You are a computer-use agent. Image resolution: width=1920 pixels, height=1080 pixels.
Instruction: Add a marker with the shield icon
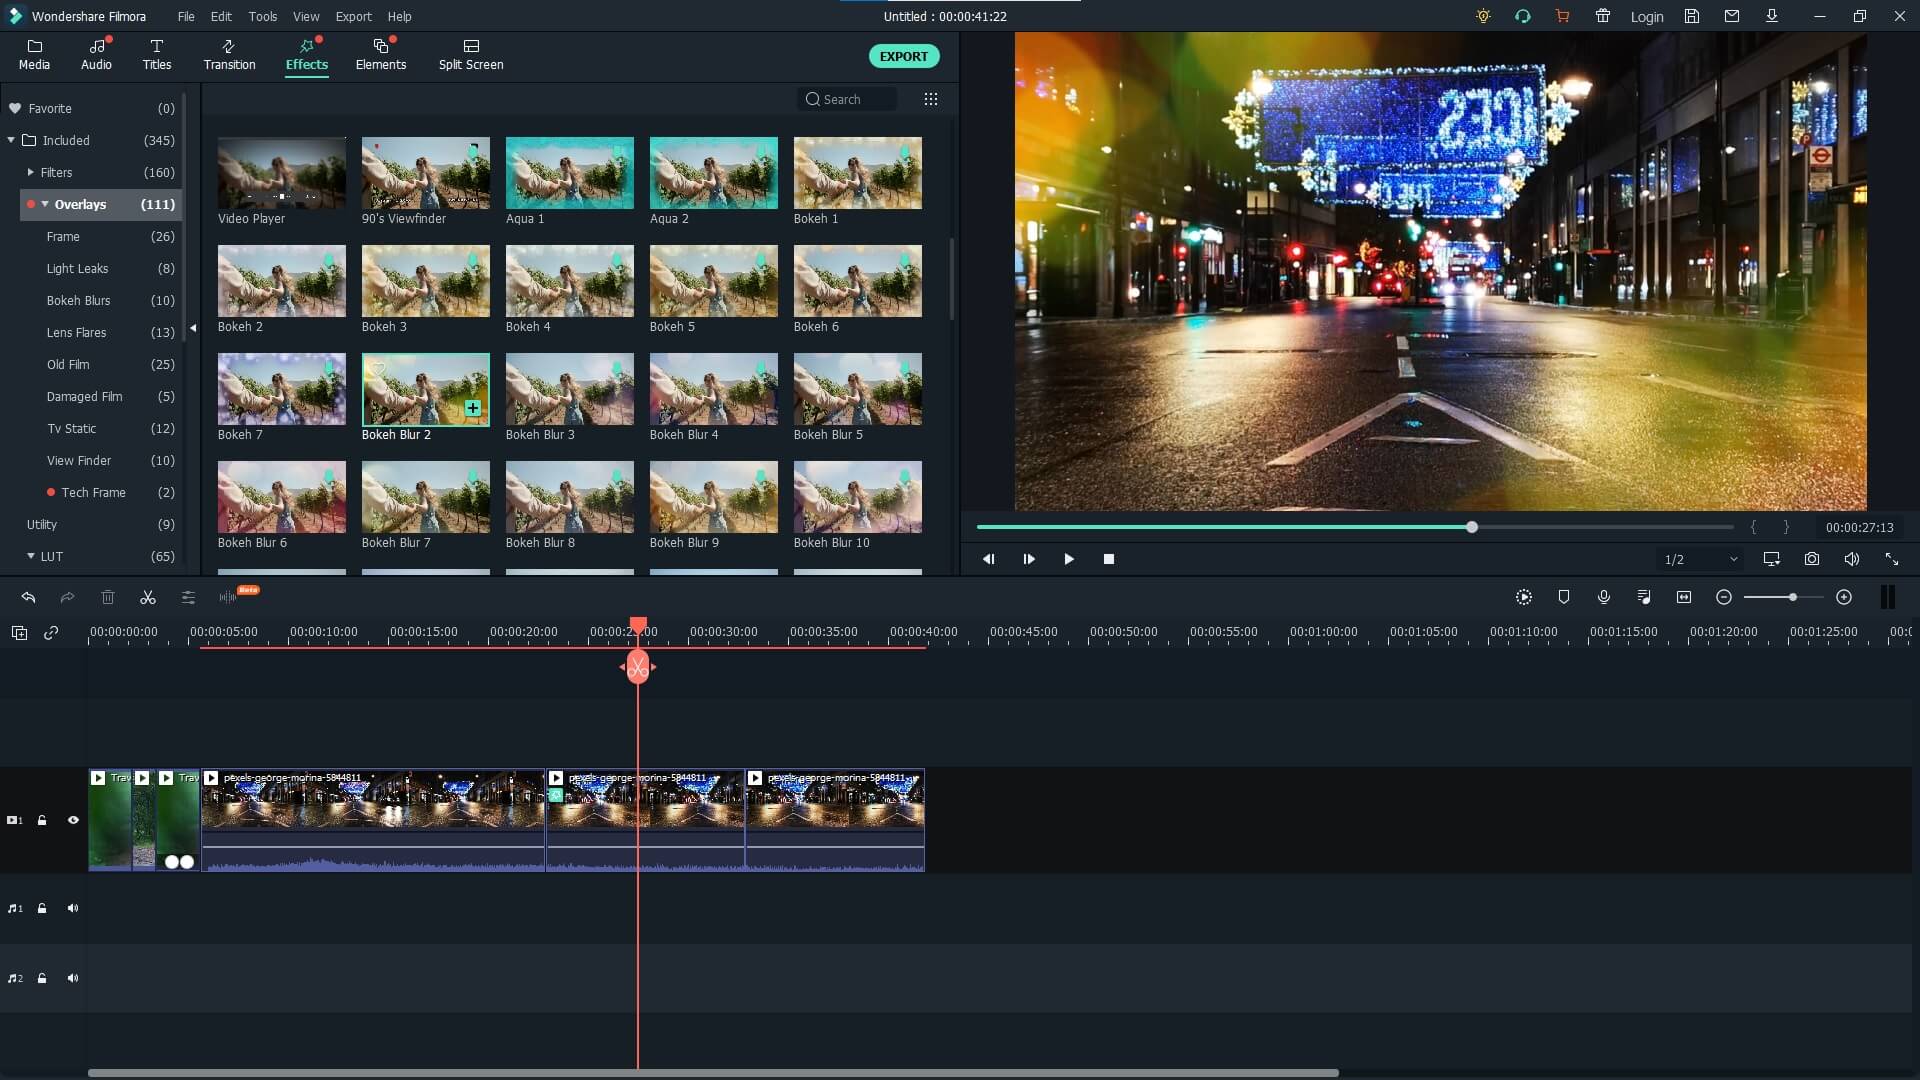pyautogui.click(x=1563, y=597)
